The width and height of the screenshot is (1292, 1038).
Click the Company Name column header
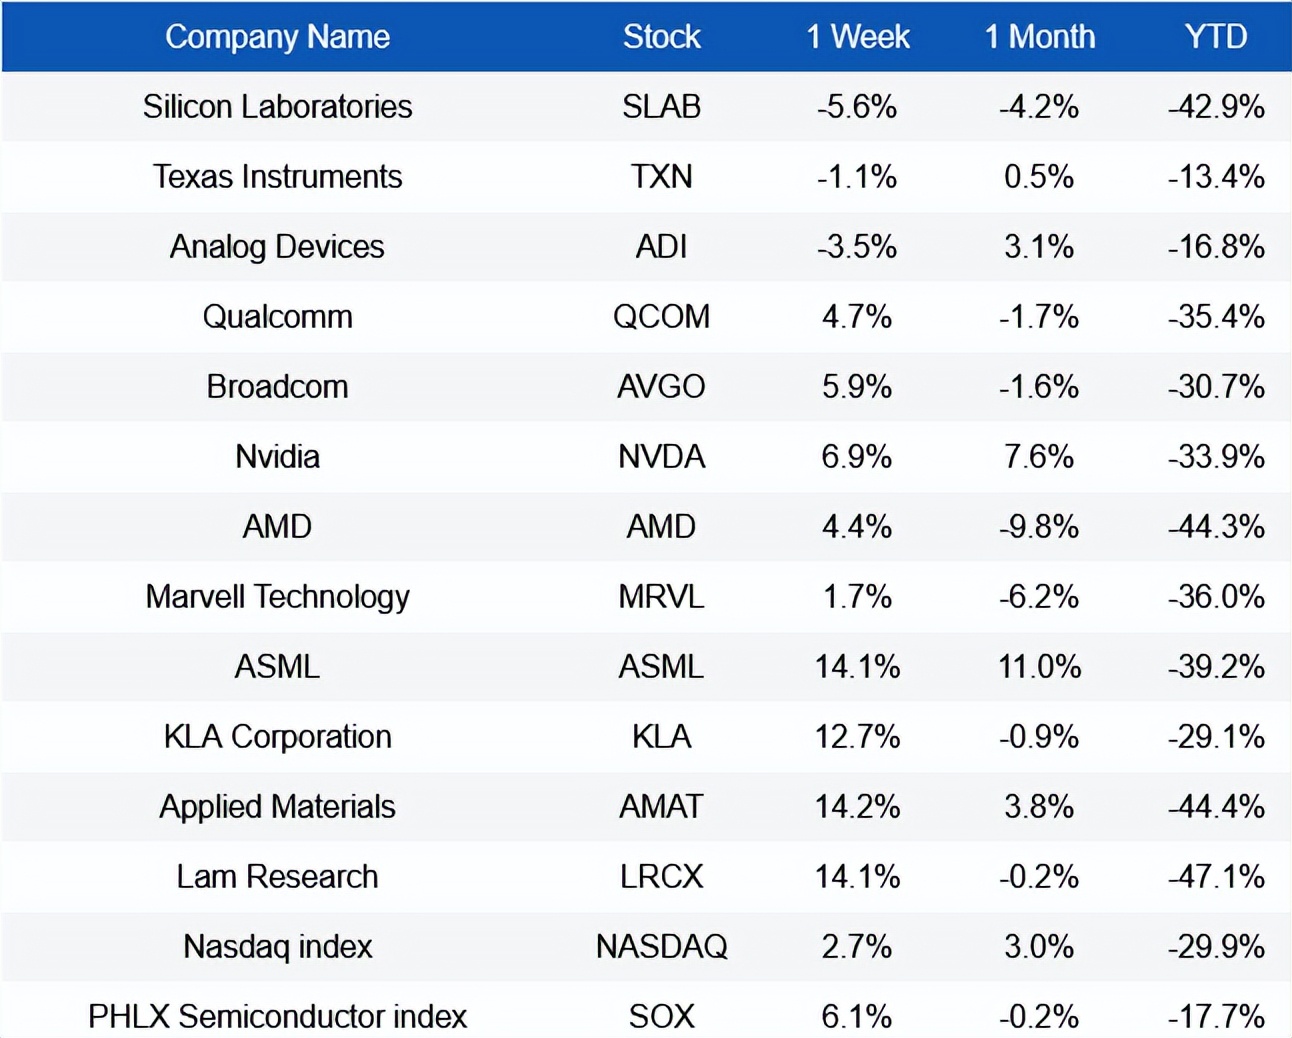tap(277, 37)
